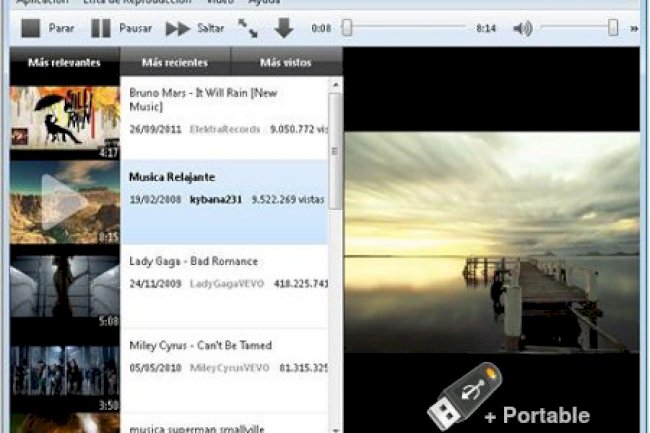This screenshot has height=433, width=650.
Task: Click the elapsed time 0:08
Action: [x=321, y=28]
